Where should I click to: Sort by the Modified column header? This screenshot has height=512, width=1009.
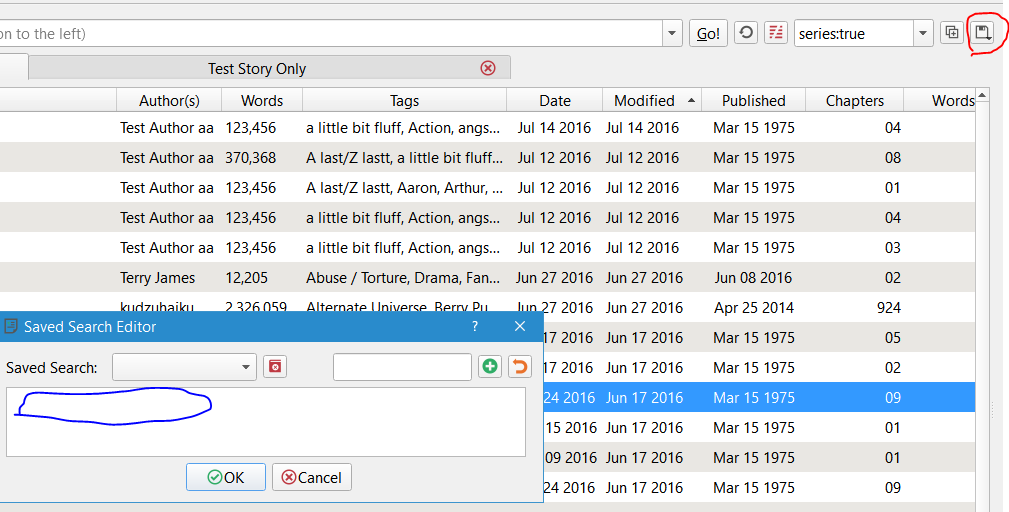coord(644,100)
